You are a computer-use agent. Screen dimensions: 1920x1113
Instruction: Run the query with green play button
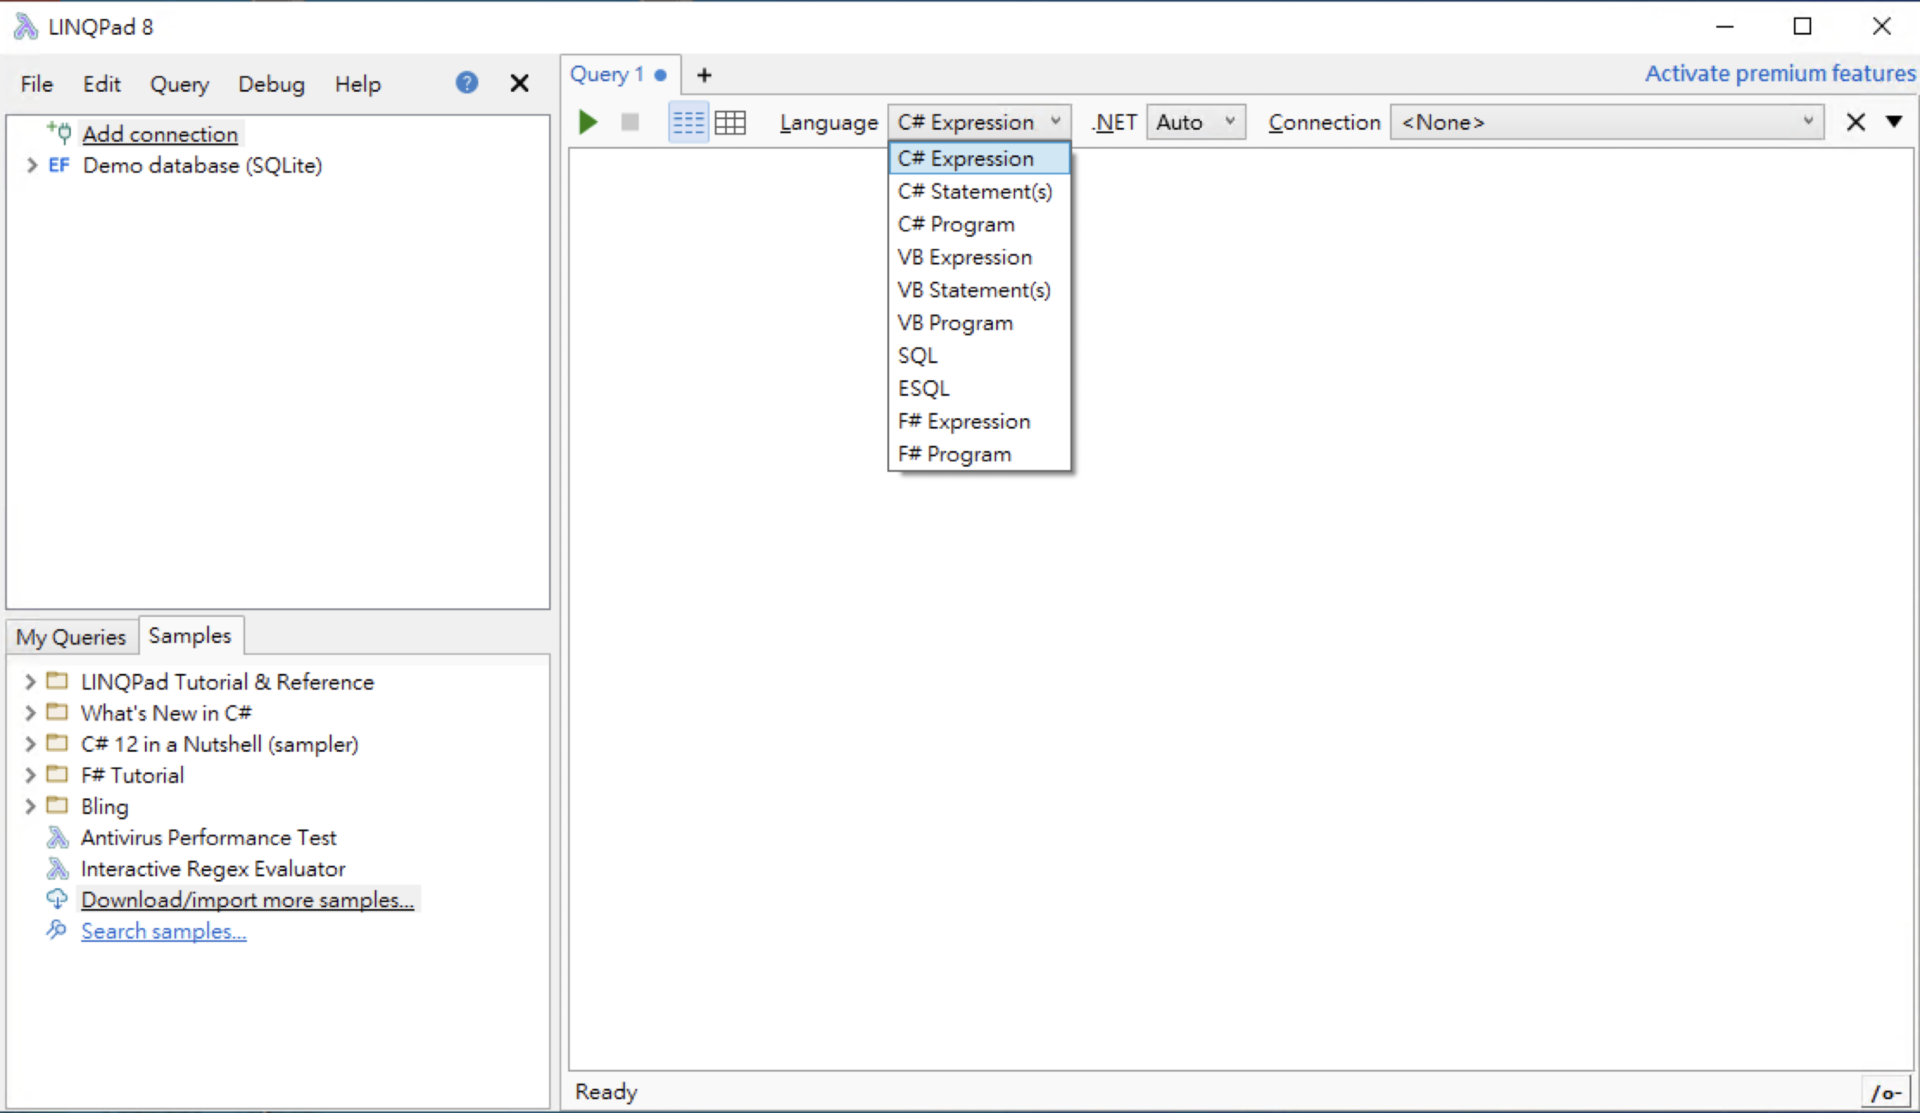tap(588, 122)
